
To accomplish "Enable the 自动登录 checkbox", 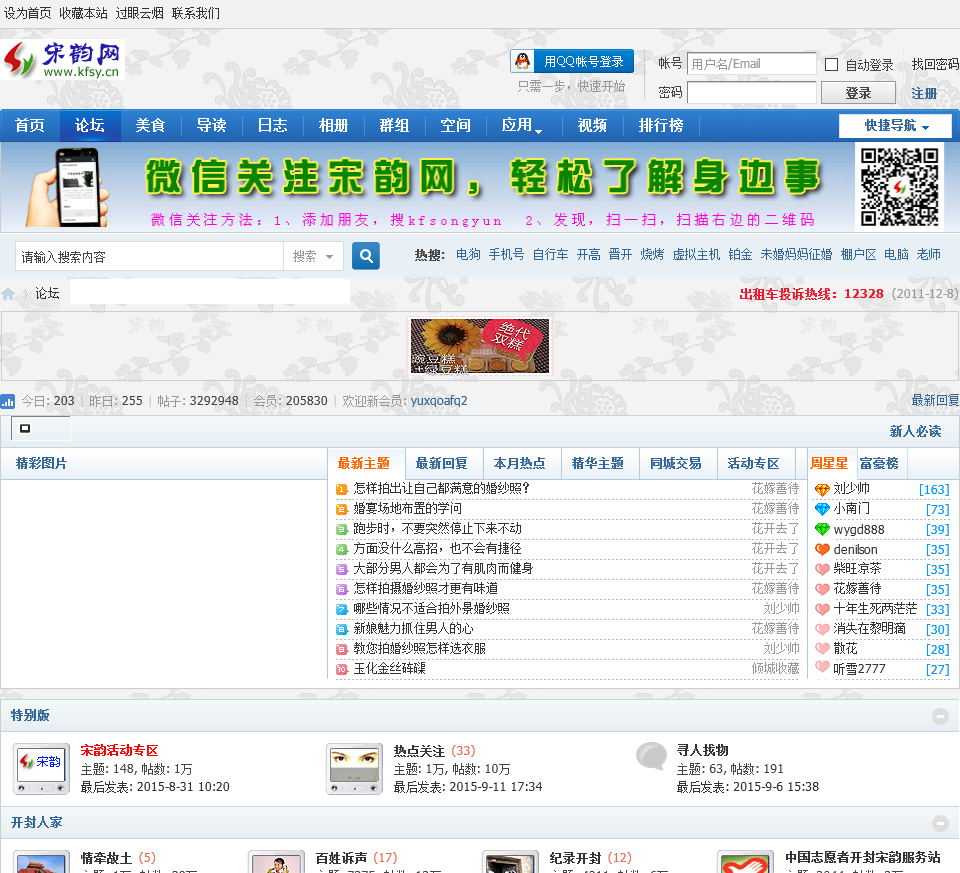I will (831, 64).
